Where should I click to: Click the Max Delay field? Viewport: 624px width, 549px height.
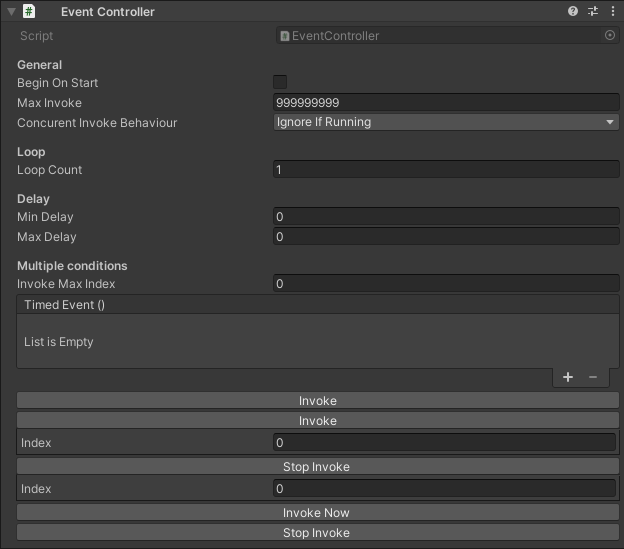(x=446, y=237)
